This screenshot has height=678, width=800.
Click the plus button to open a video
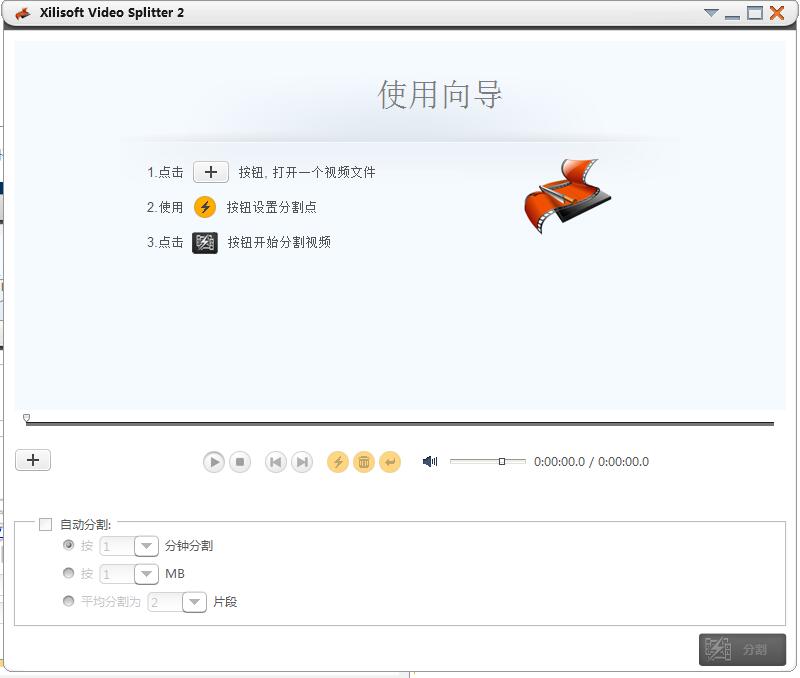coord(32,459)
